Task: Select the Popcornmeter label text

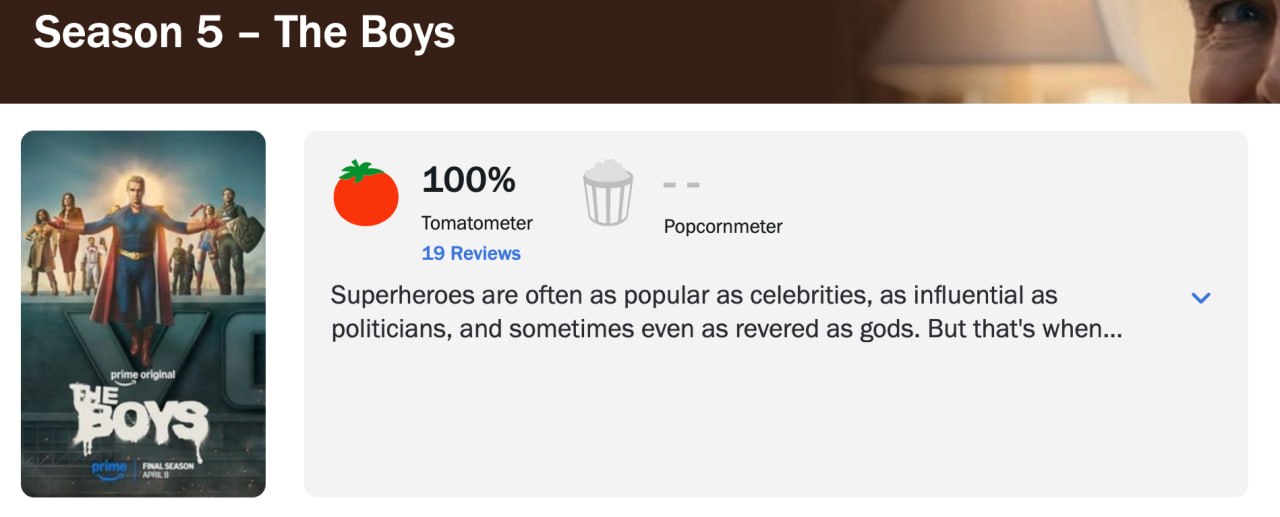Action: click(x=723, y=227)
